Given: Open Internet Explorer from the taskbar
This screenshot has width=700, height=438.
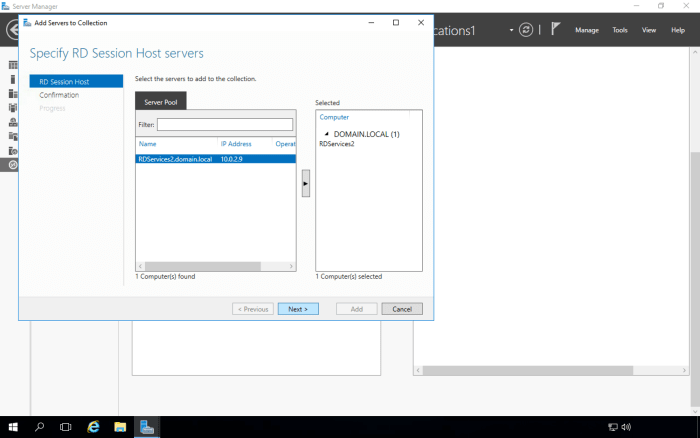Looking at the screenshot, I should (x=93, y=427).
